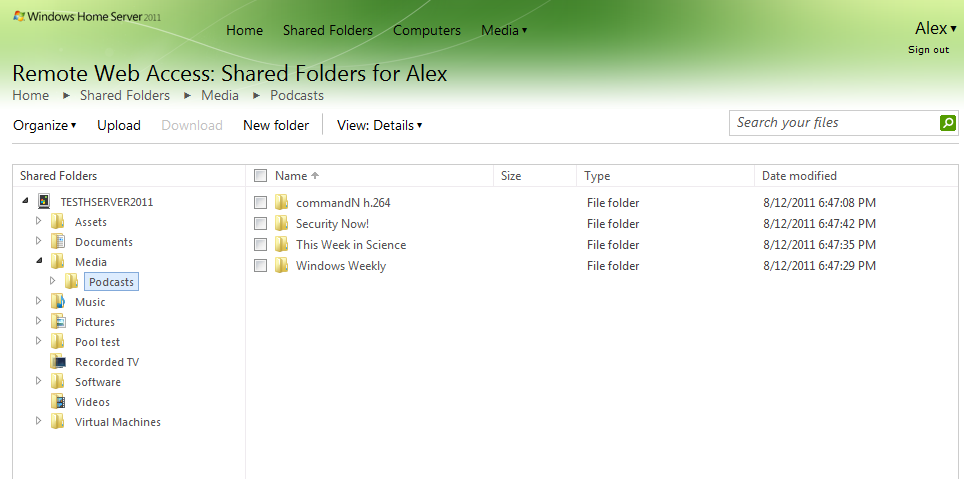Click the Search your files field
This screenshot has width=964, height=479.
[834, 123]
